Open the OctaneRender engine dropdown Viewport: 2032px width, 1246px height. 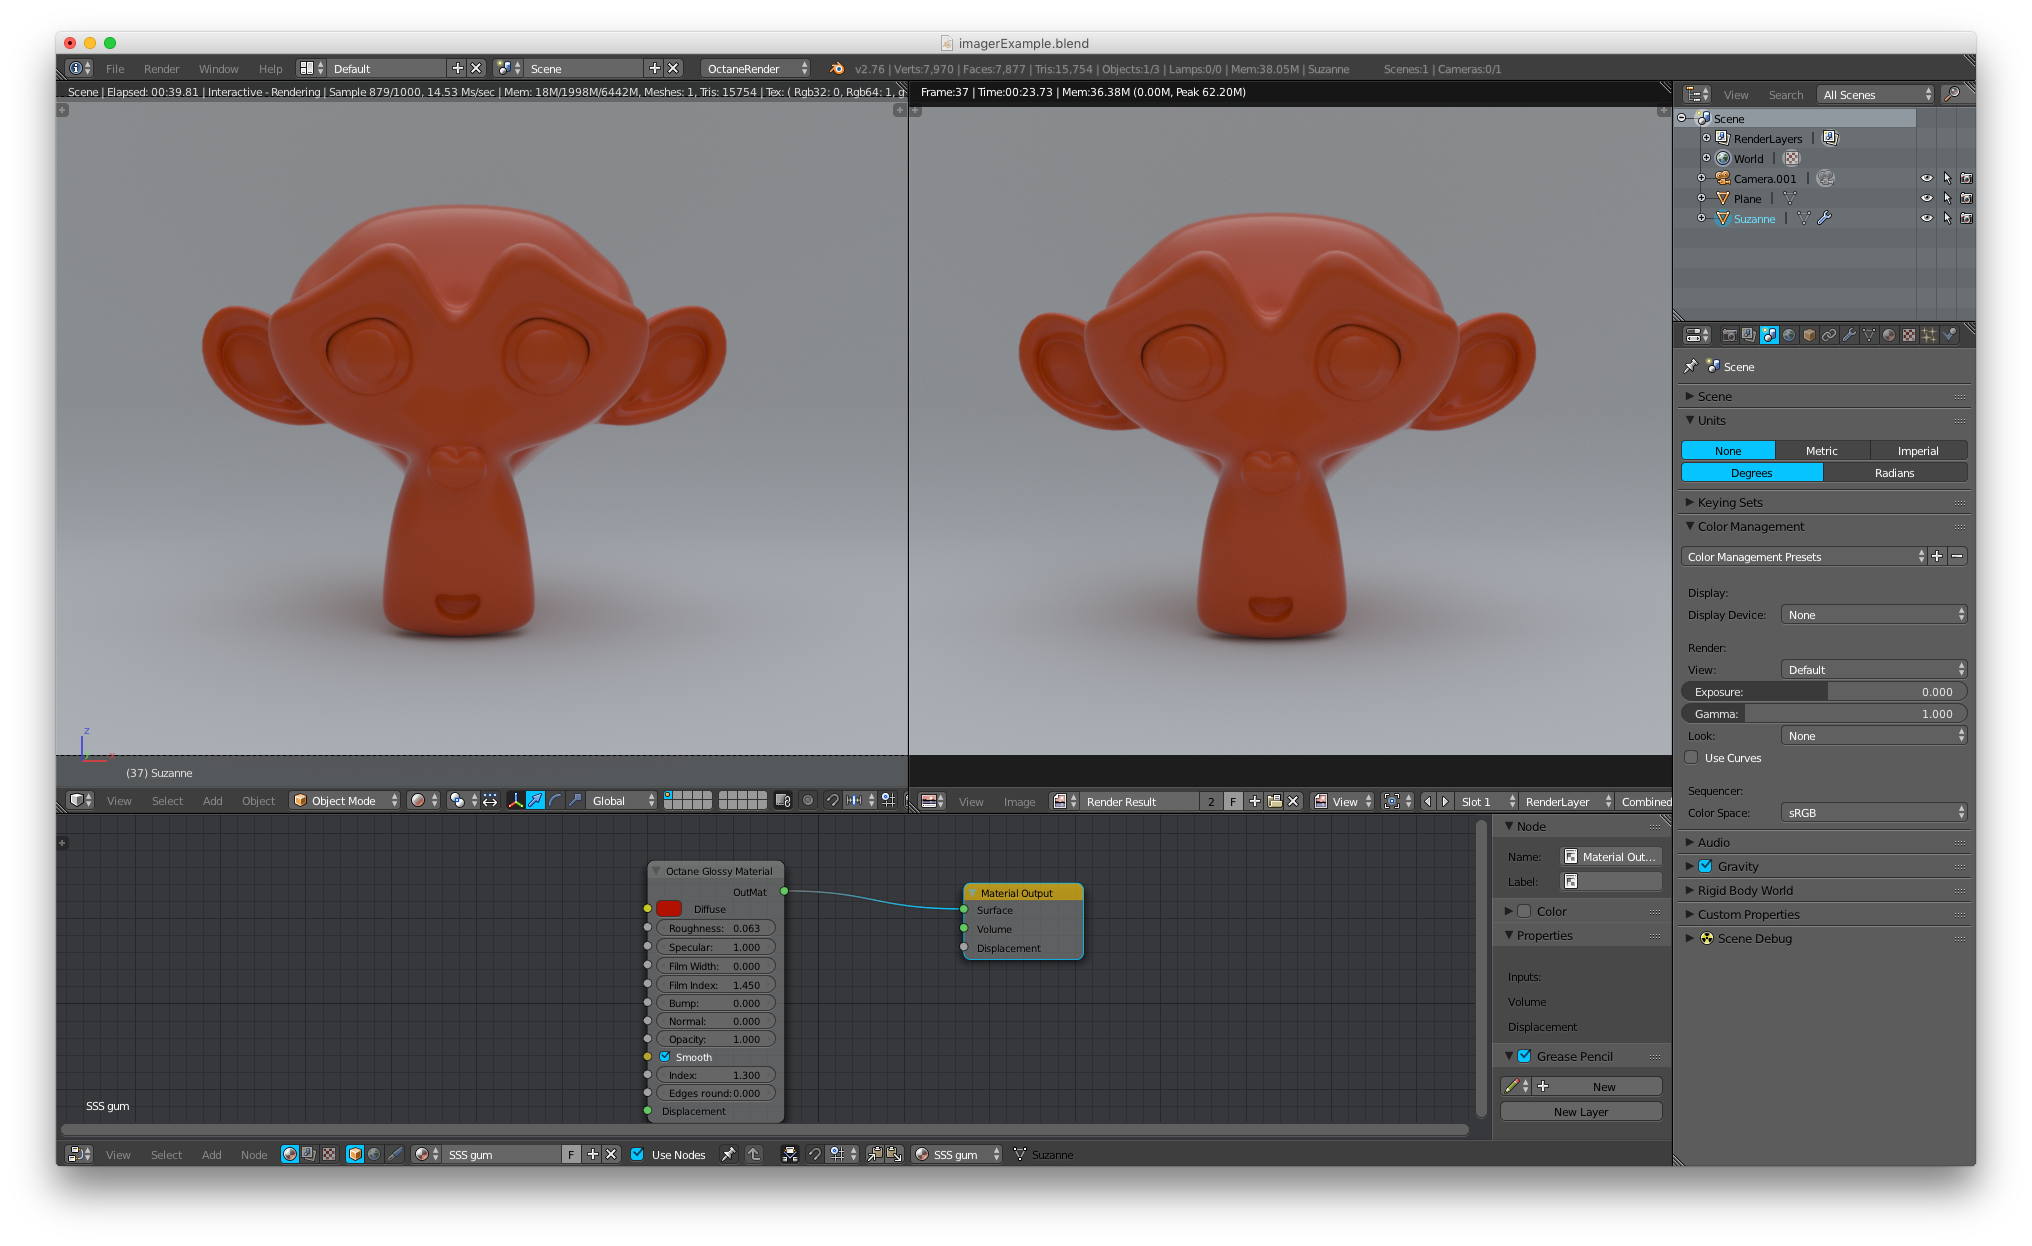point(756,69)
